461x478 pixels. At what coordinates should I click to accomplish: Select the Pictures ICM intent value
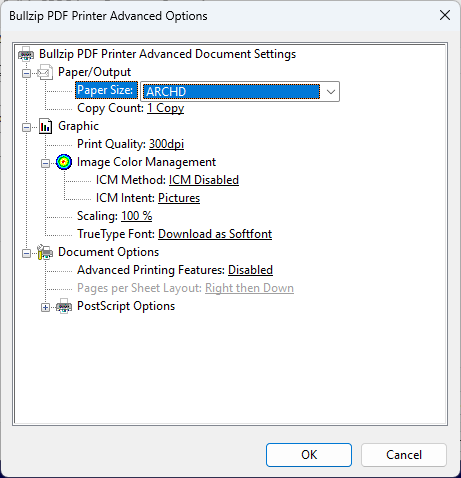point(179,198)
